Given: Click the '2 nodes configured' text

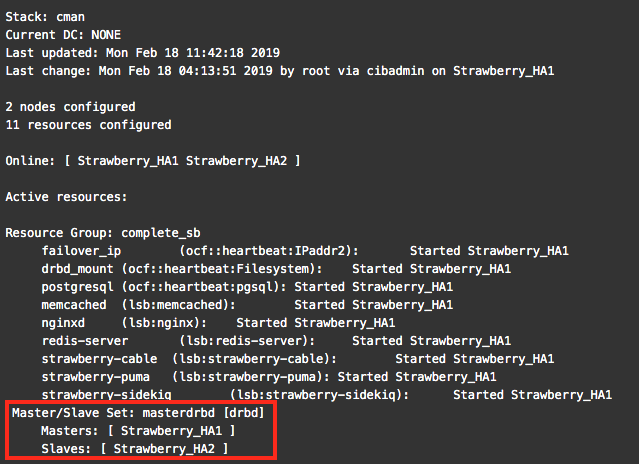Looking at the screenshot, I should point(70,107).
